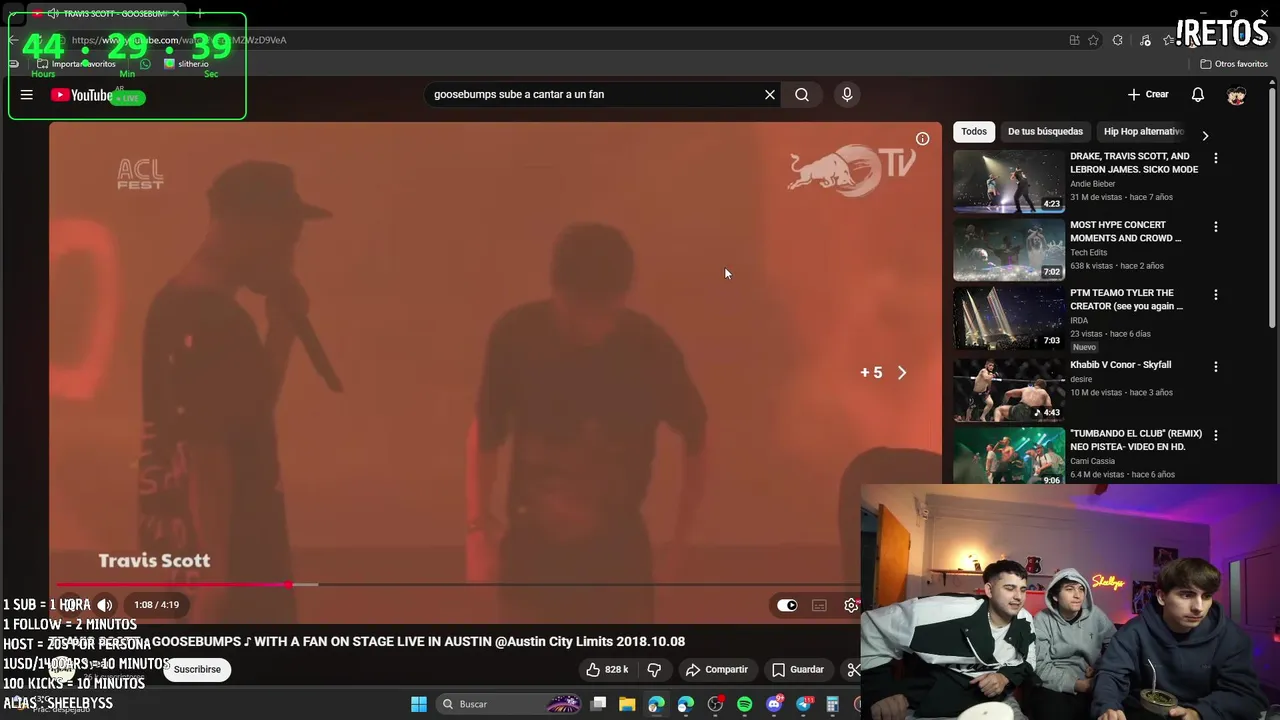Open options for Khabib V Conor video
Viewport: 1280px width, 720px height.
(1216, 367)
